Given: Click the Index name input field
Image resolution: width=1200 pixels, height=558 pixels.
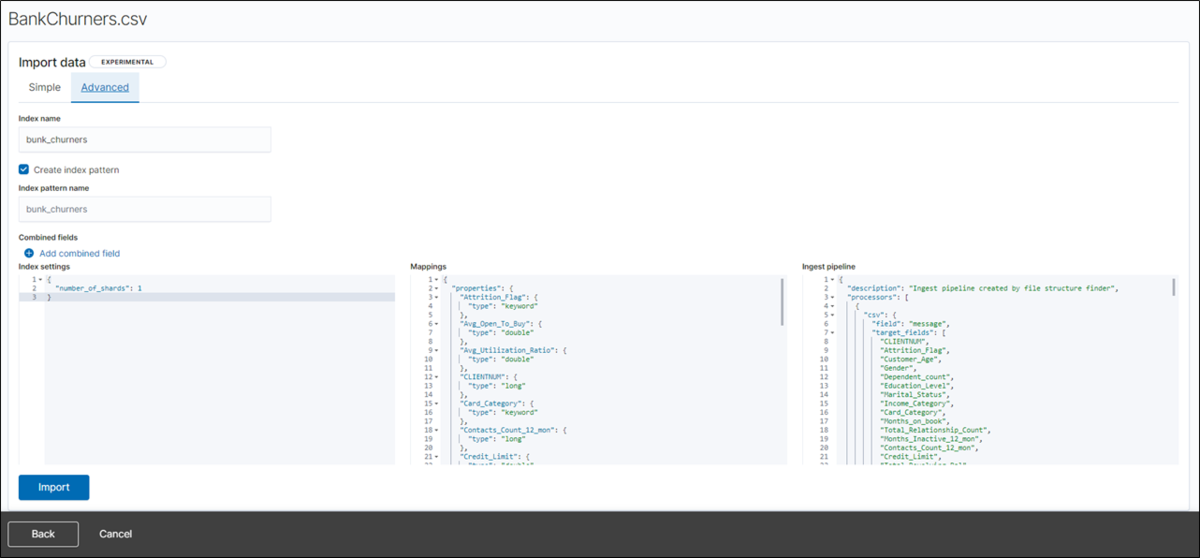Looking at the screenshot, I should click(x=145, y=140).
